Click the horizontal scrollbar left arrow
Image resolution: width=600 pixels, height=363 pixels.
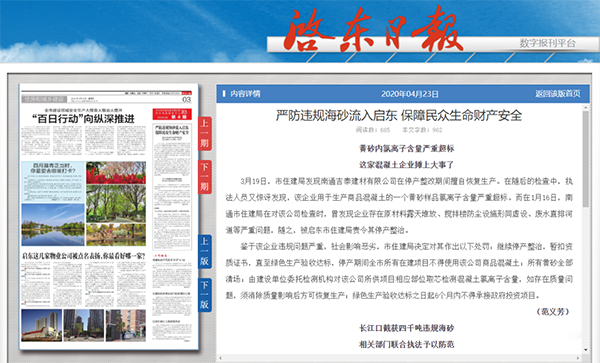tap(220, 358)
